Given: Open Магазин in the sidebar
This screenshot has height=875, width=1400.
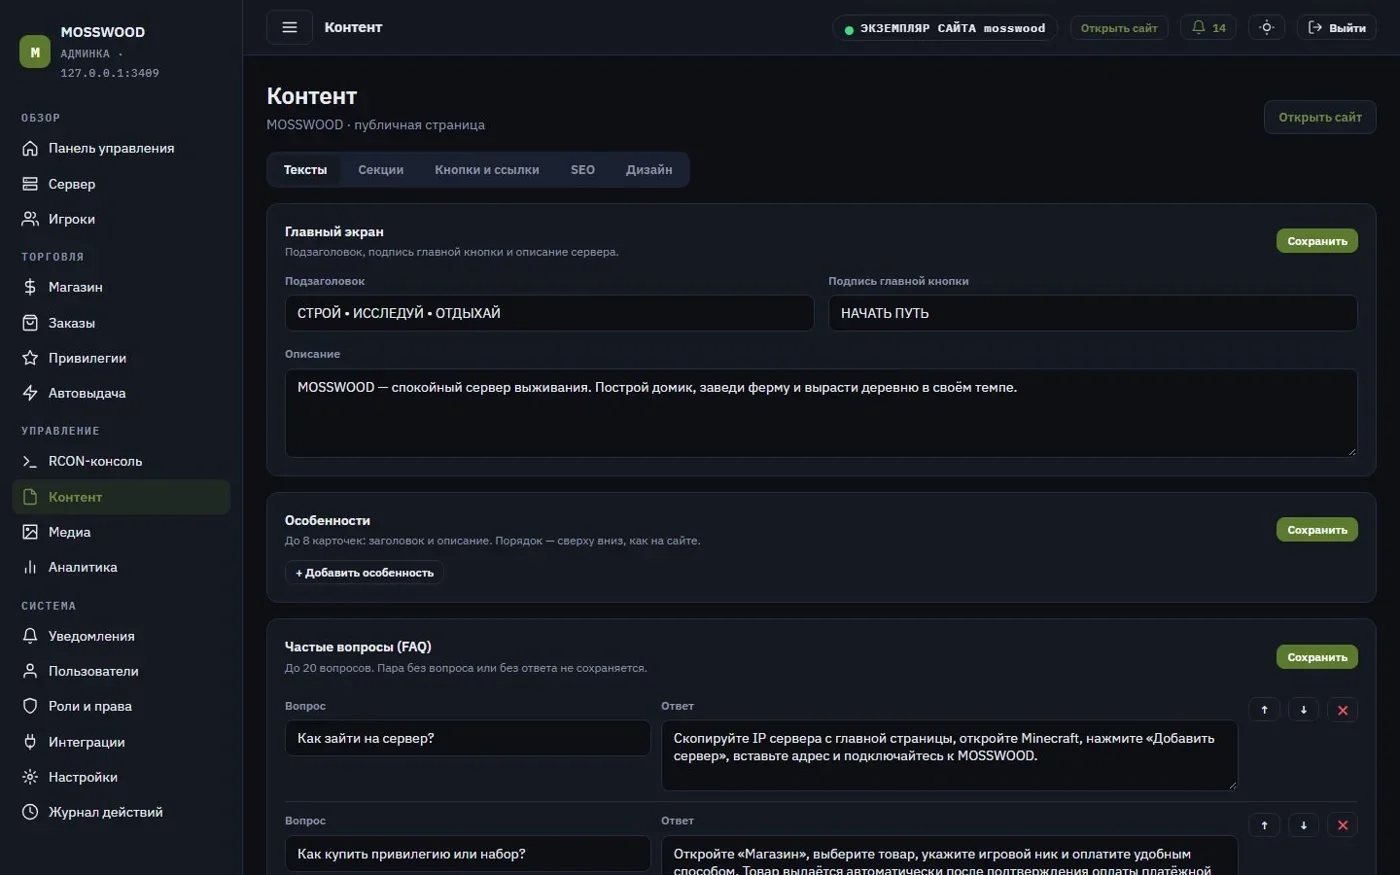Looking at the screenshot, I should 121,287.
